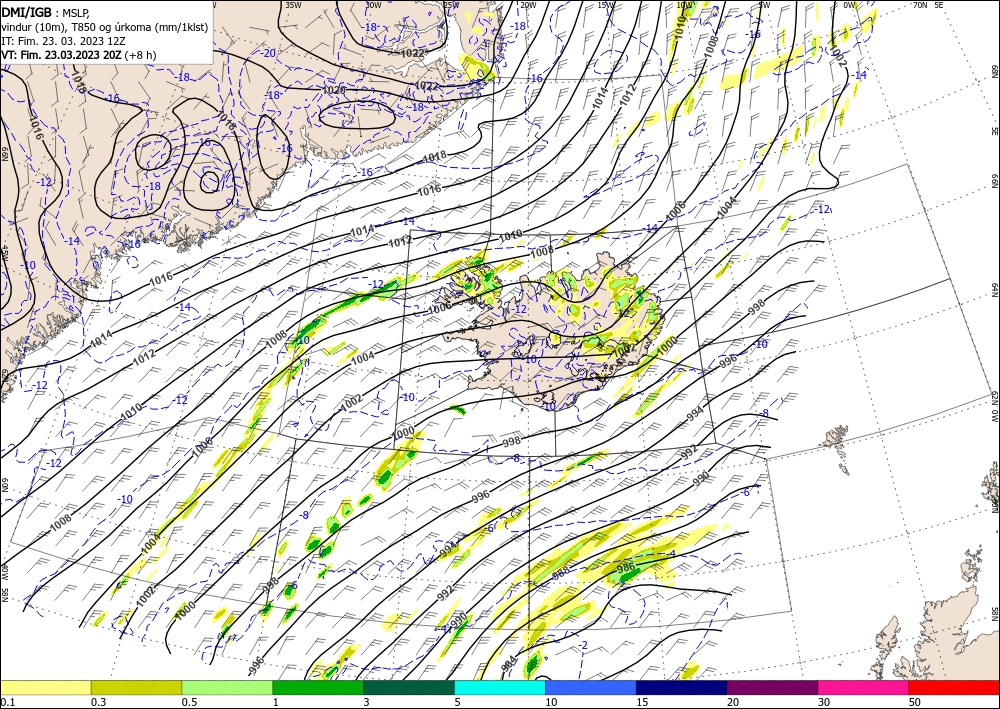The width and height of the screenshot is (1000, 709).
Task: Click the "988" isobar label
Action: (561, 572)
